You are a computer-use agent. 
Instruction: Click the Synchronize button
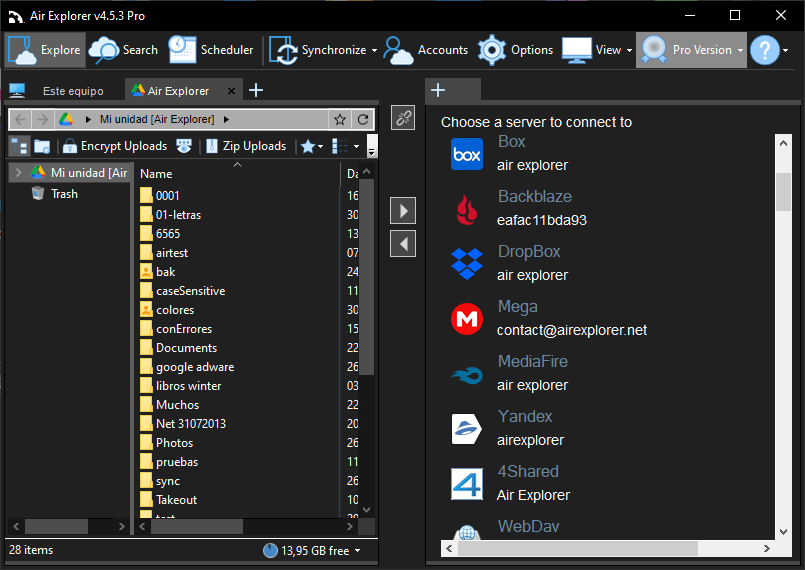317,50
